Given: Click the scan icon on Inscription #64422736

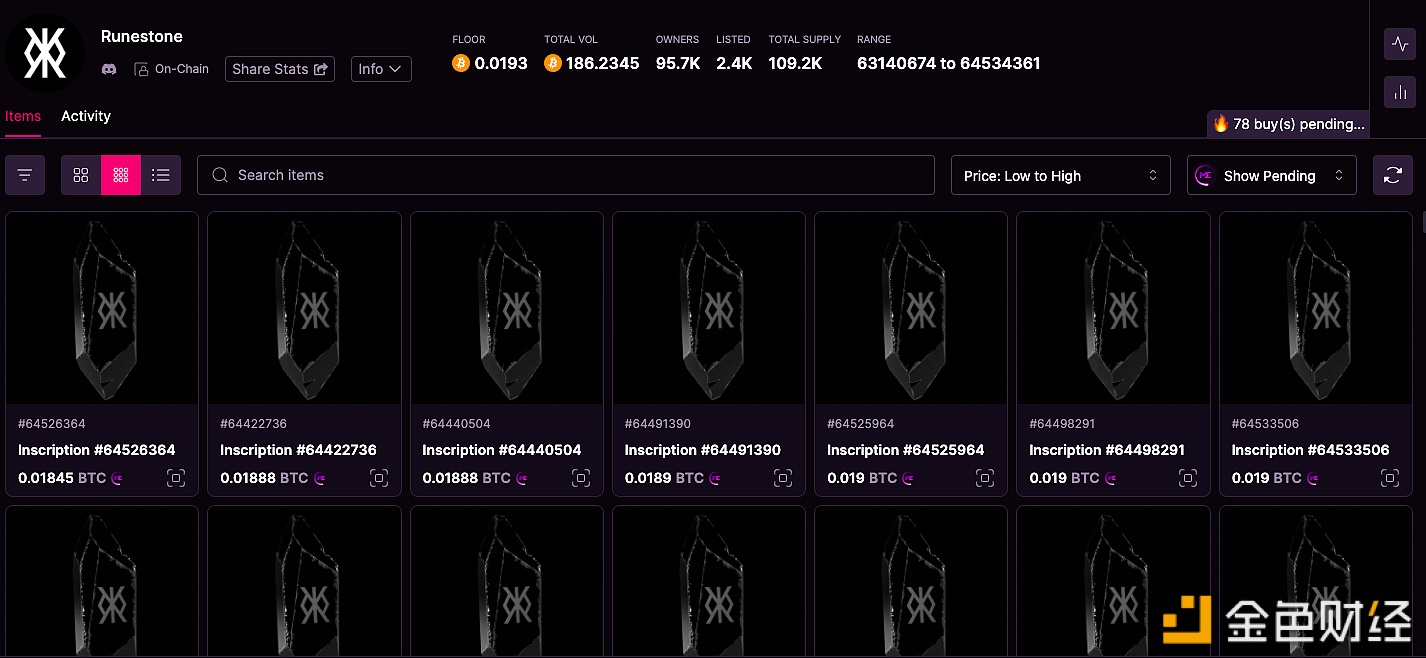Looking at the screenshot, I should 379,478.
